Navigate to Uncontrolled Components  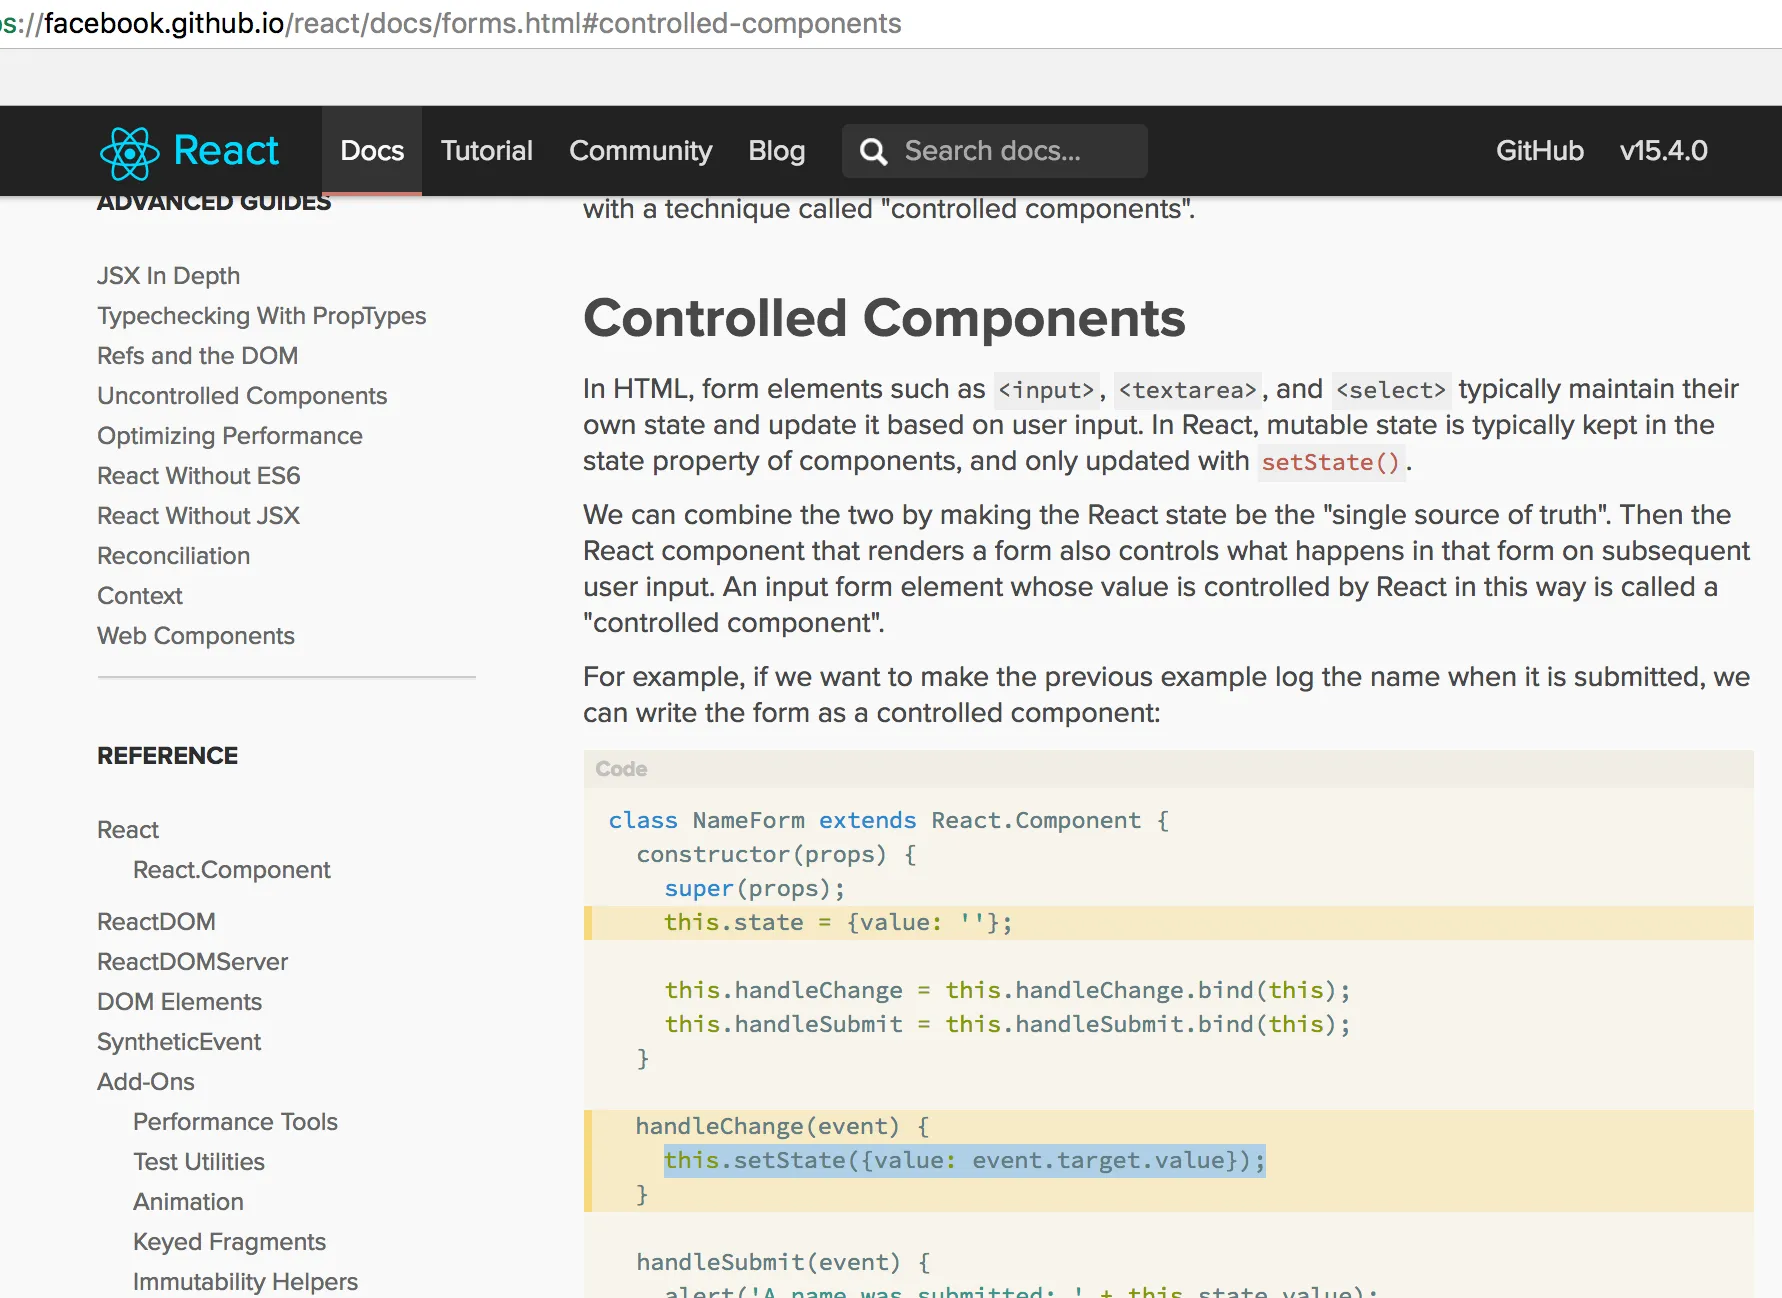tap(242, 396)
